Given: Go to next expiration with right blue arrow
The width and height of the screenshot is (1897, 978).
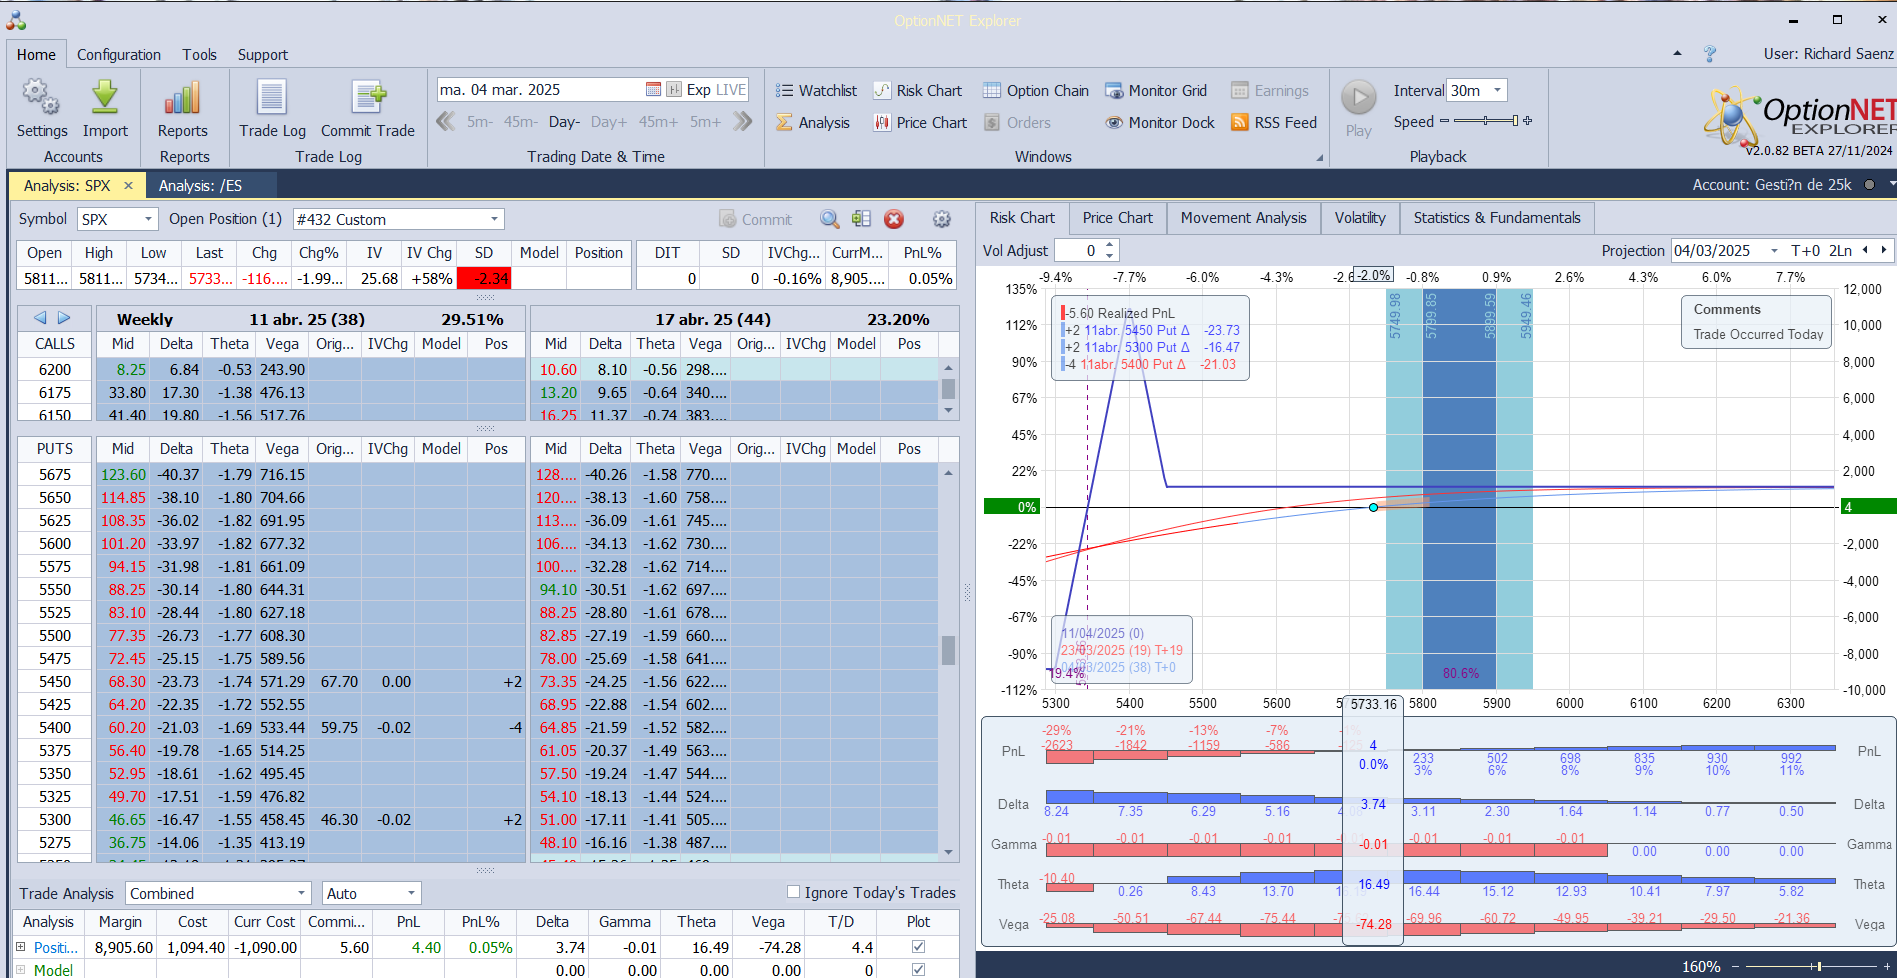Looking at the screenshot, I should 64,318.
